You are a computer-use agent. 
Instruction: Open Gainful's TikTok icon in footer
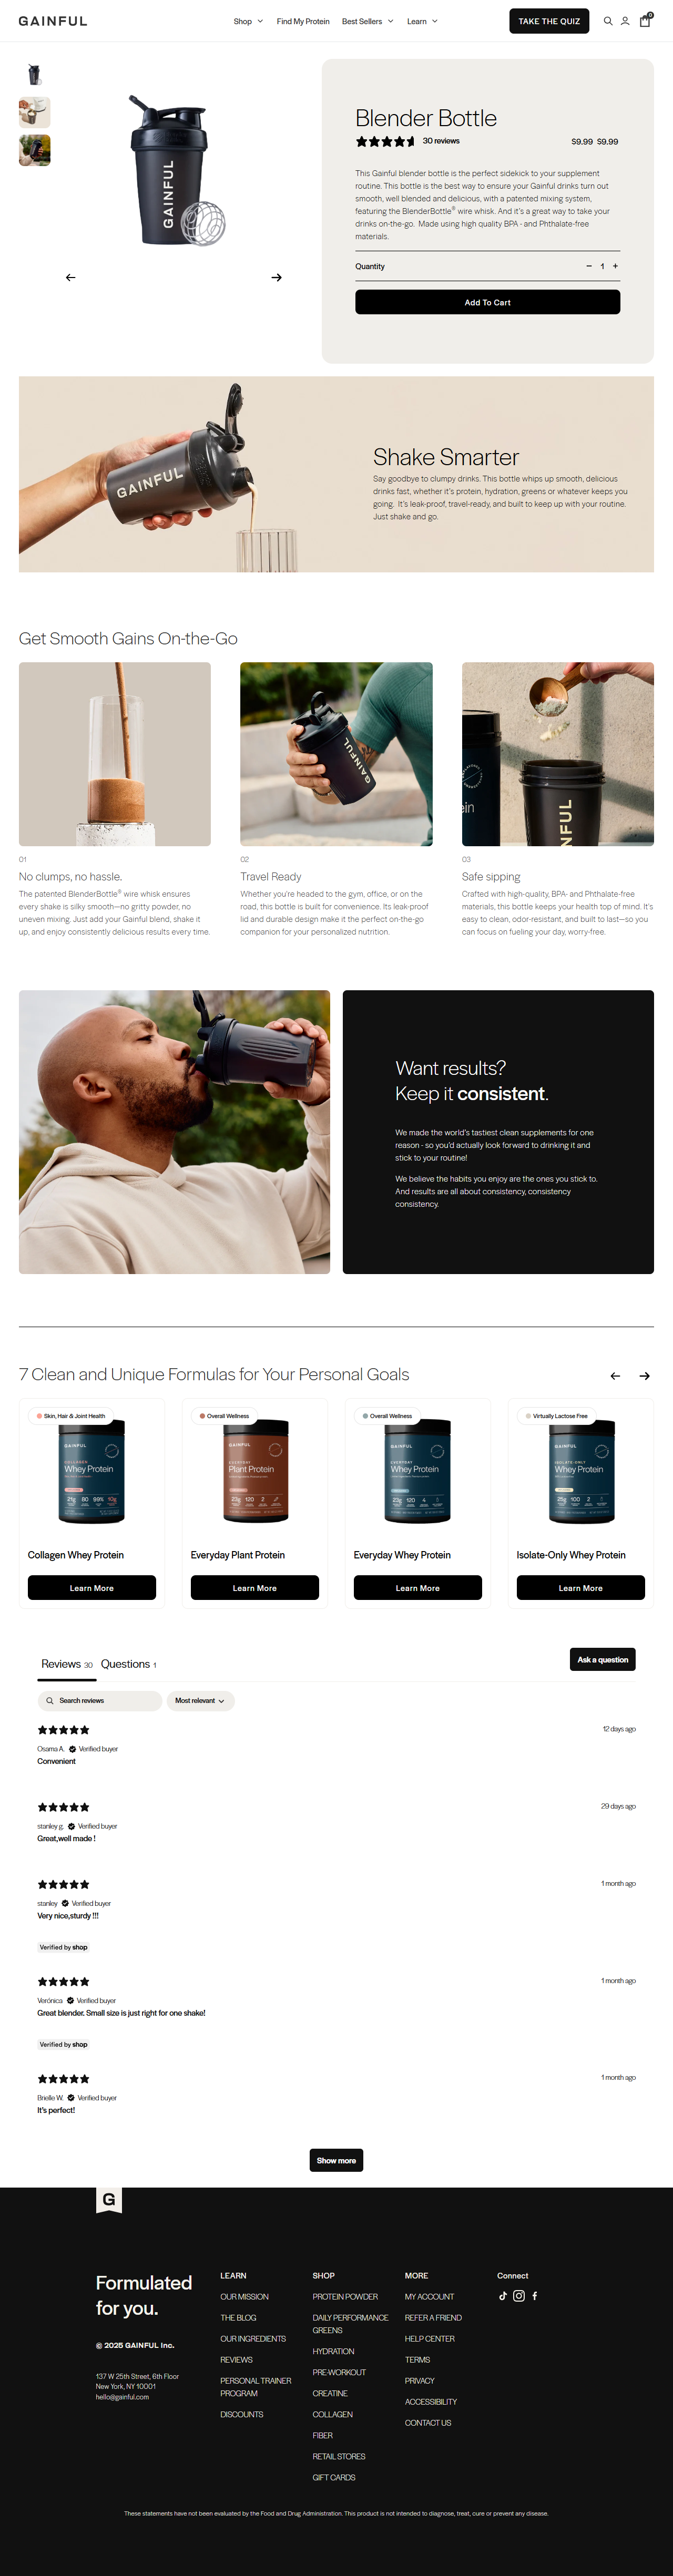(x=503, y=2296)
